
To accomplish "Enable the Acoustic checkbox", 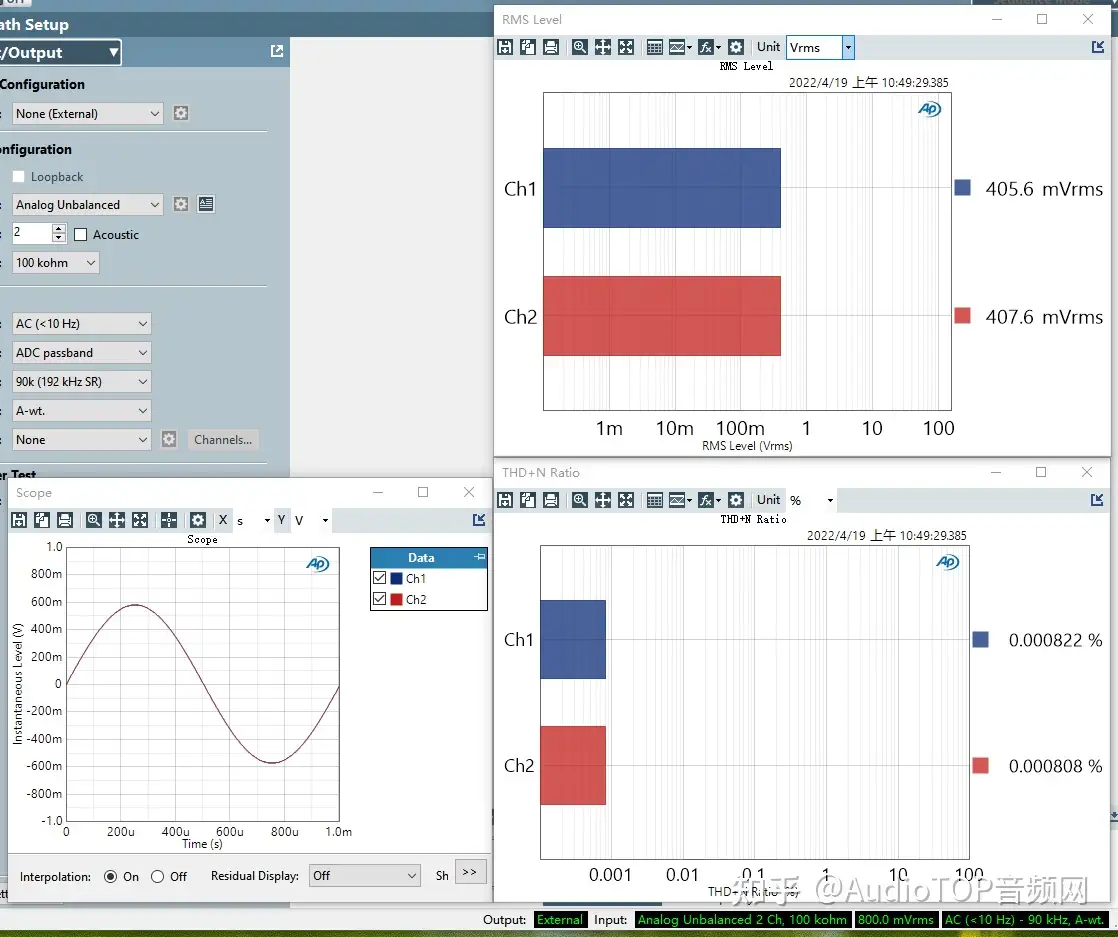I will [x=81, y=235].
